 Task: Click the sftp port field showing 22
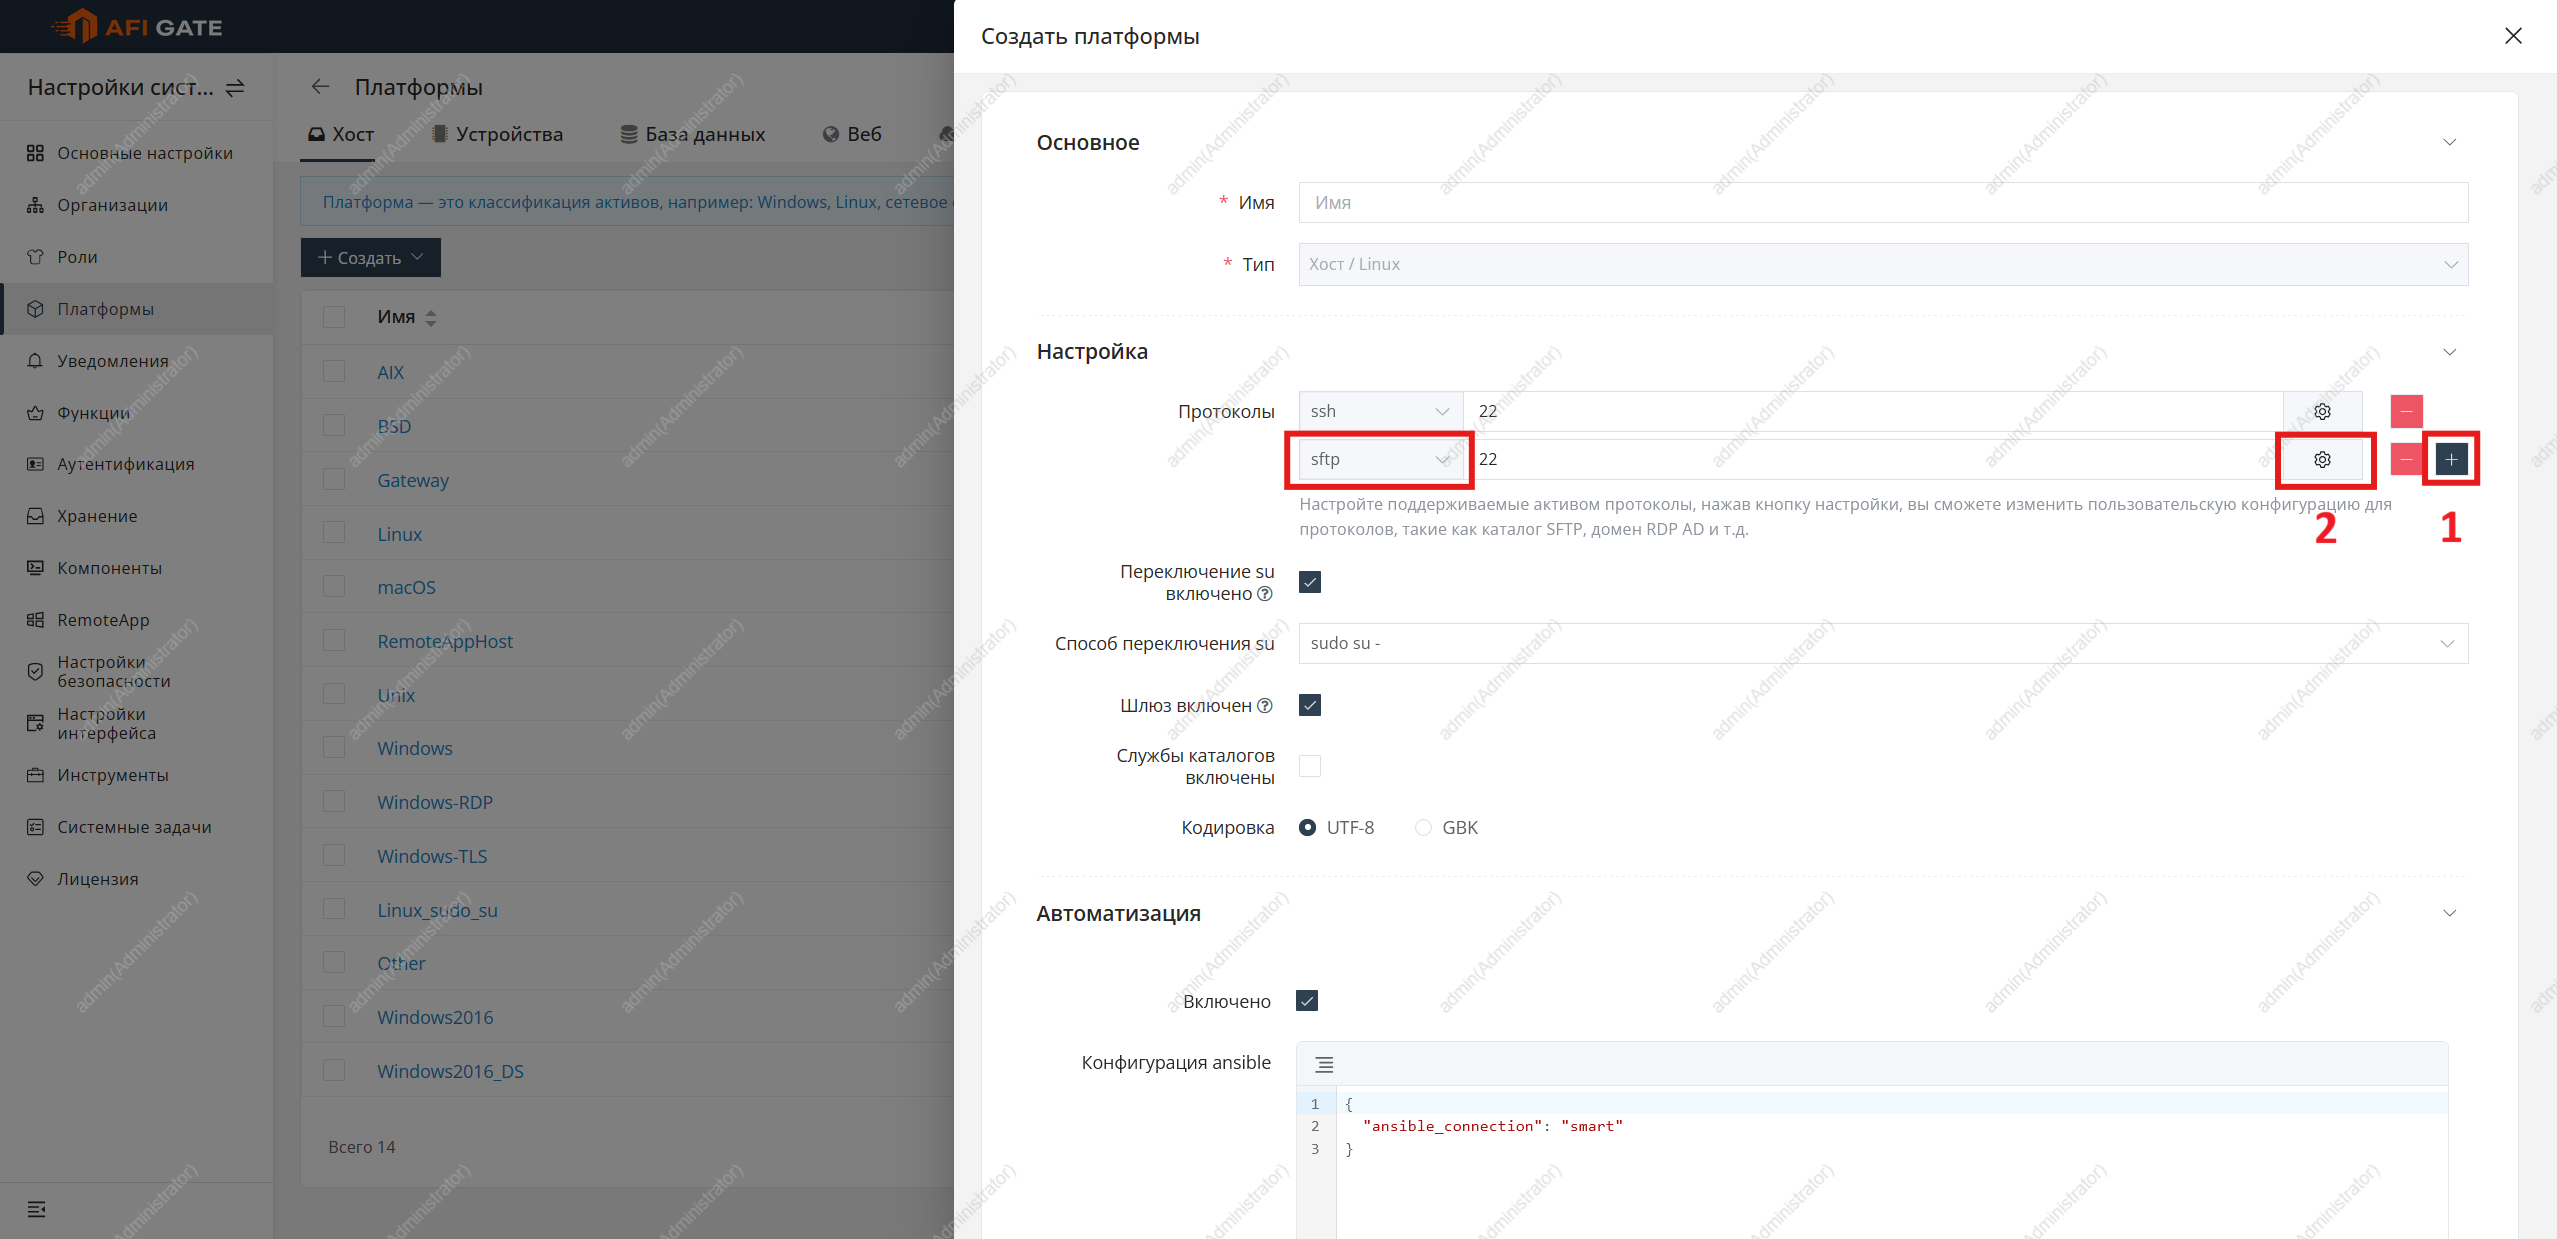coord(1873,460)
